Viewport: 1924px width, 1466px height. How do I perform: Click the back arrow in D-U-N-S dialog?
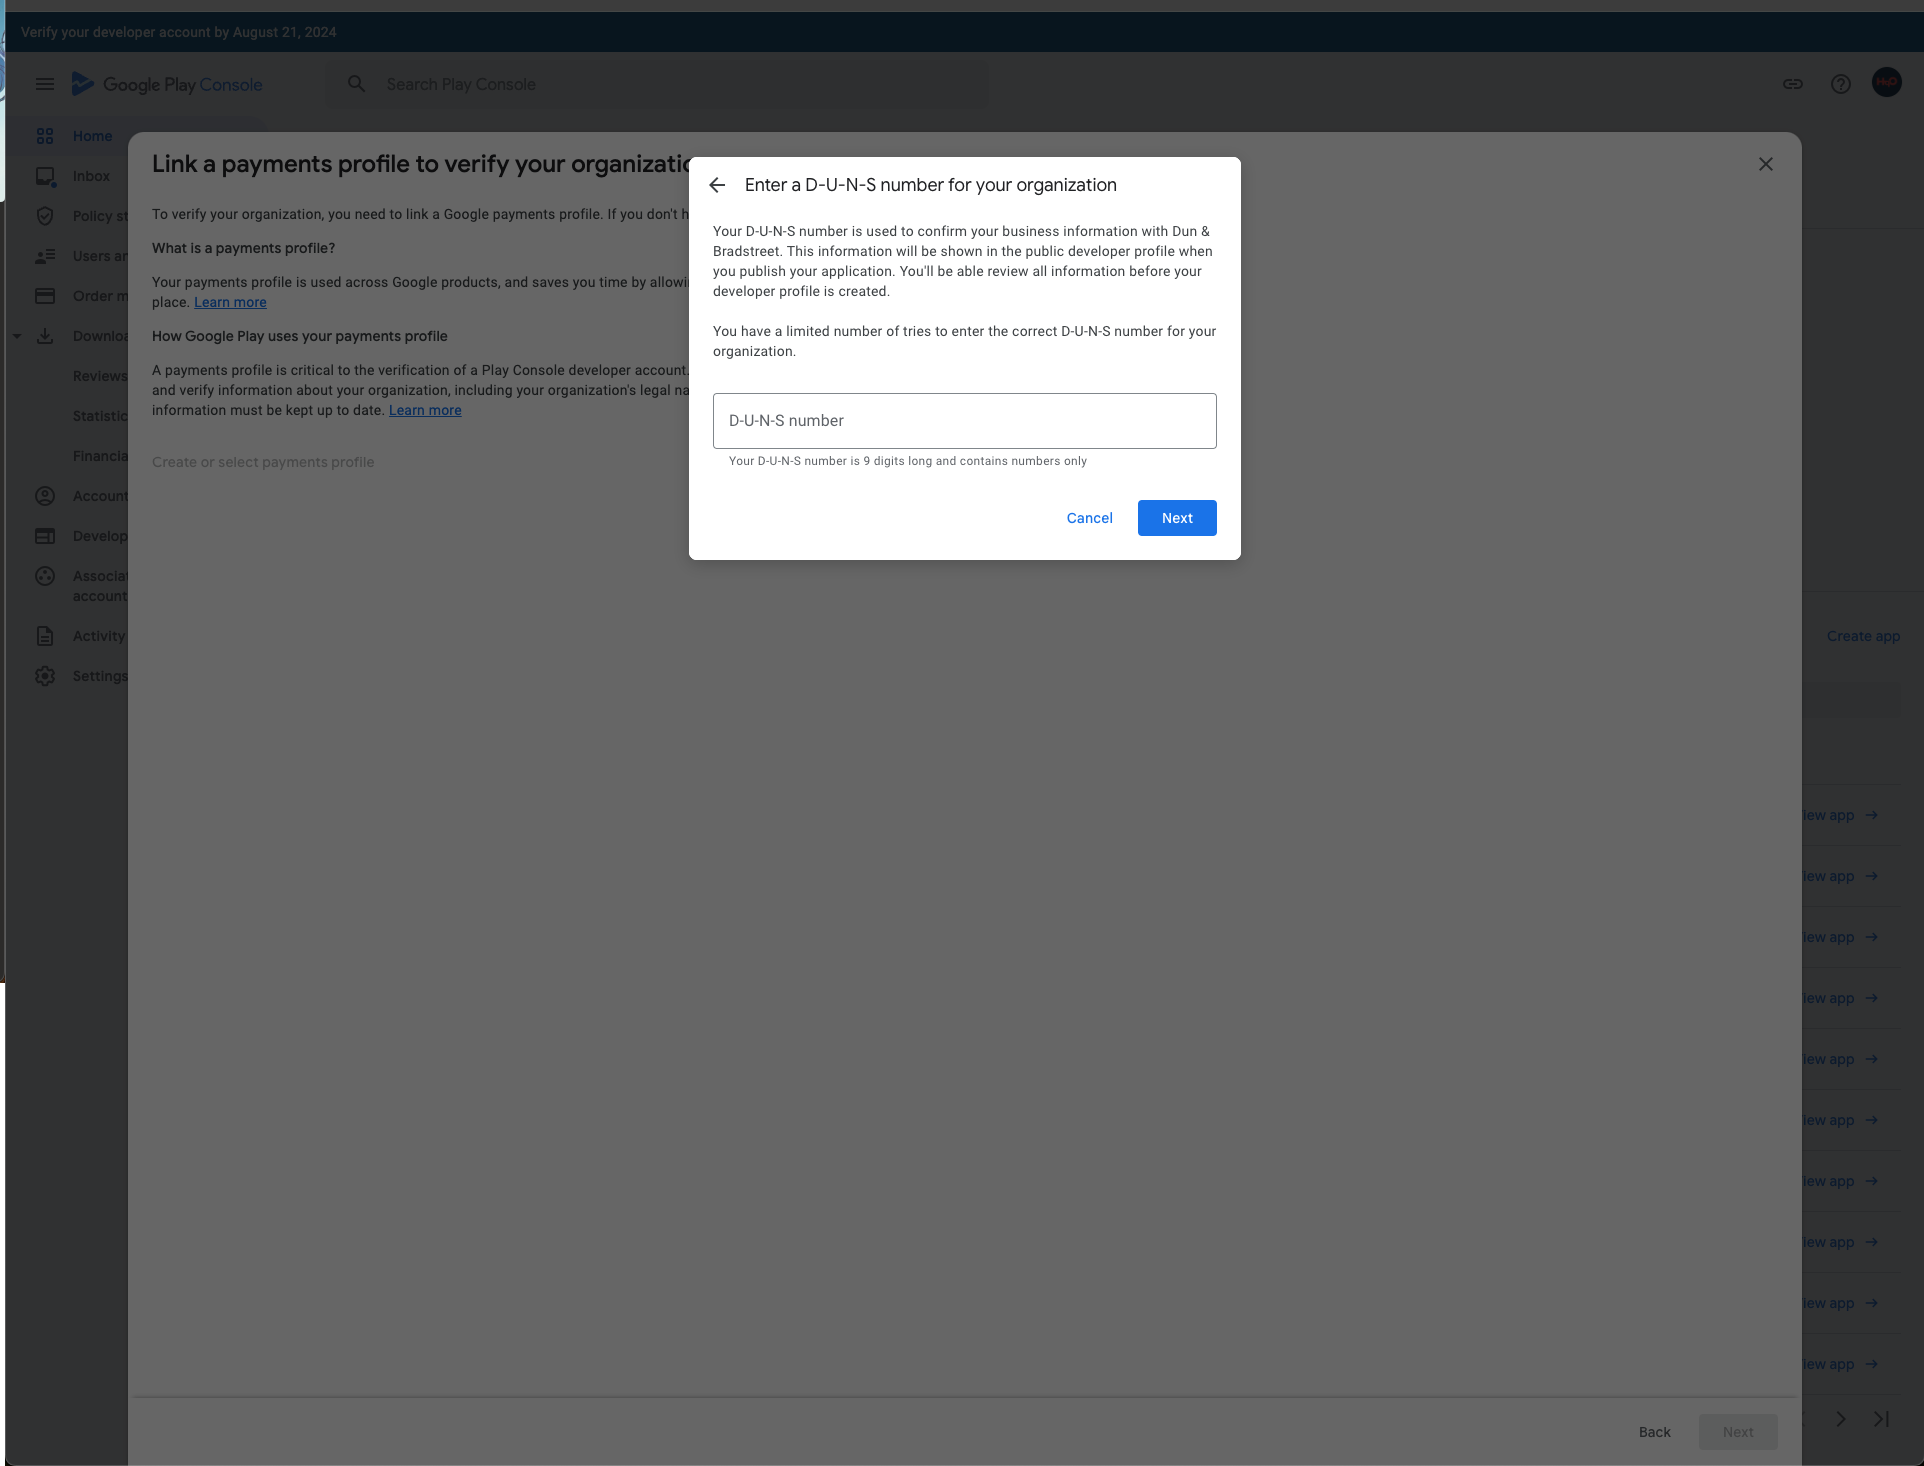717,185
